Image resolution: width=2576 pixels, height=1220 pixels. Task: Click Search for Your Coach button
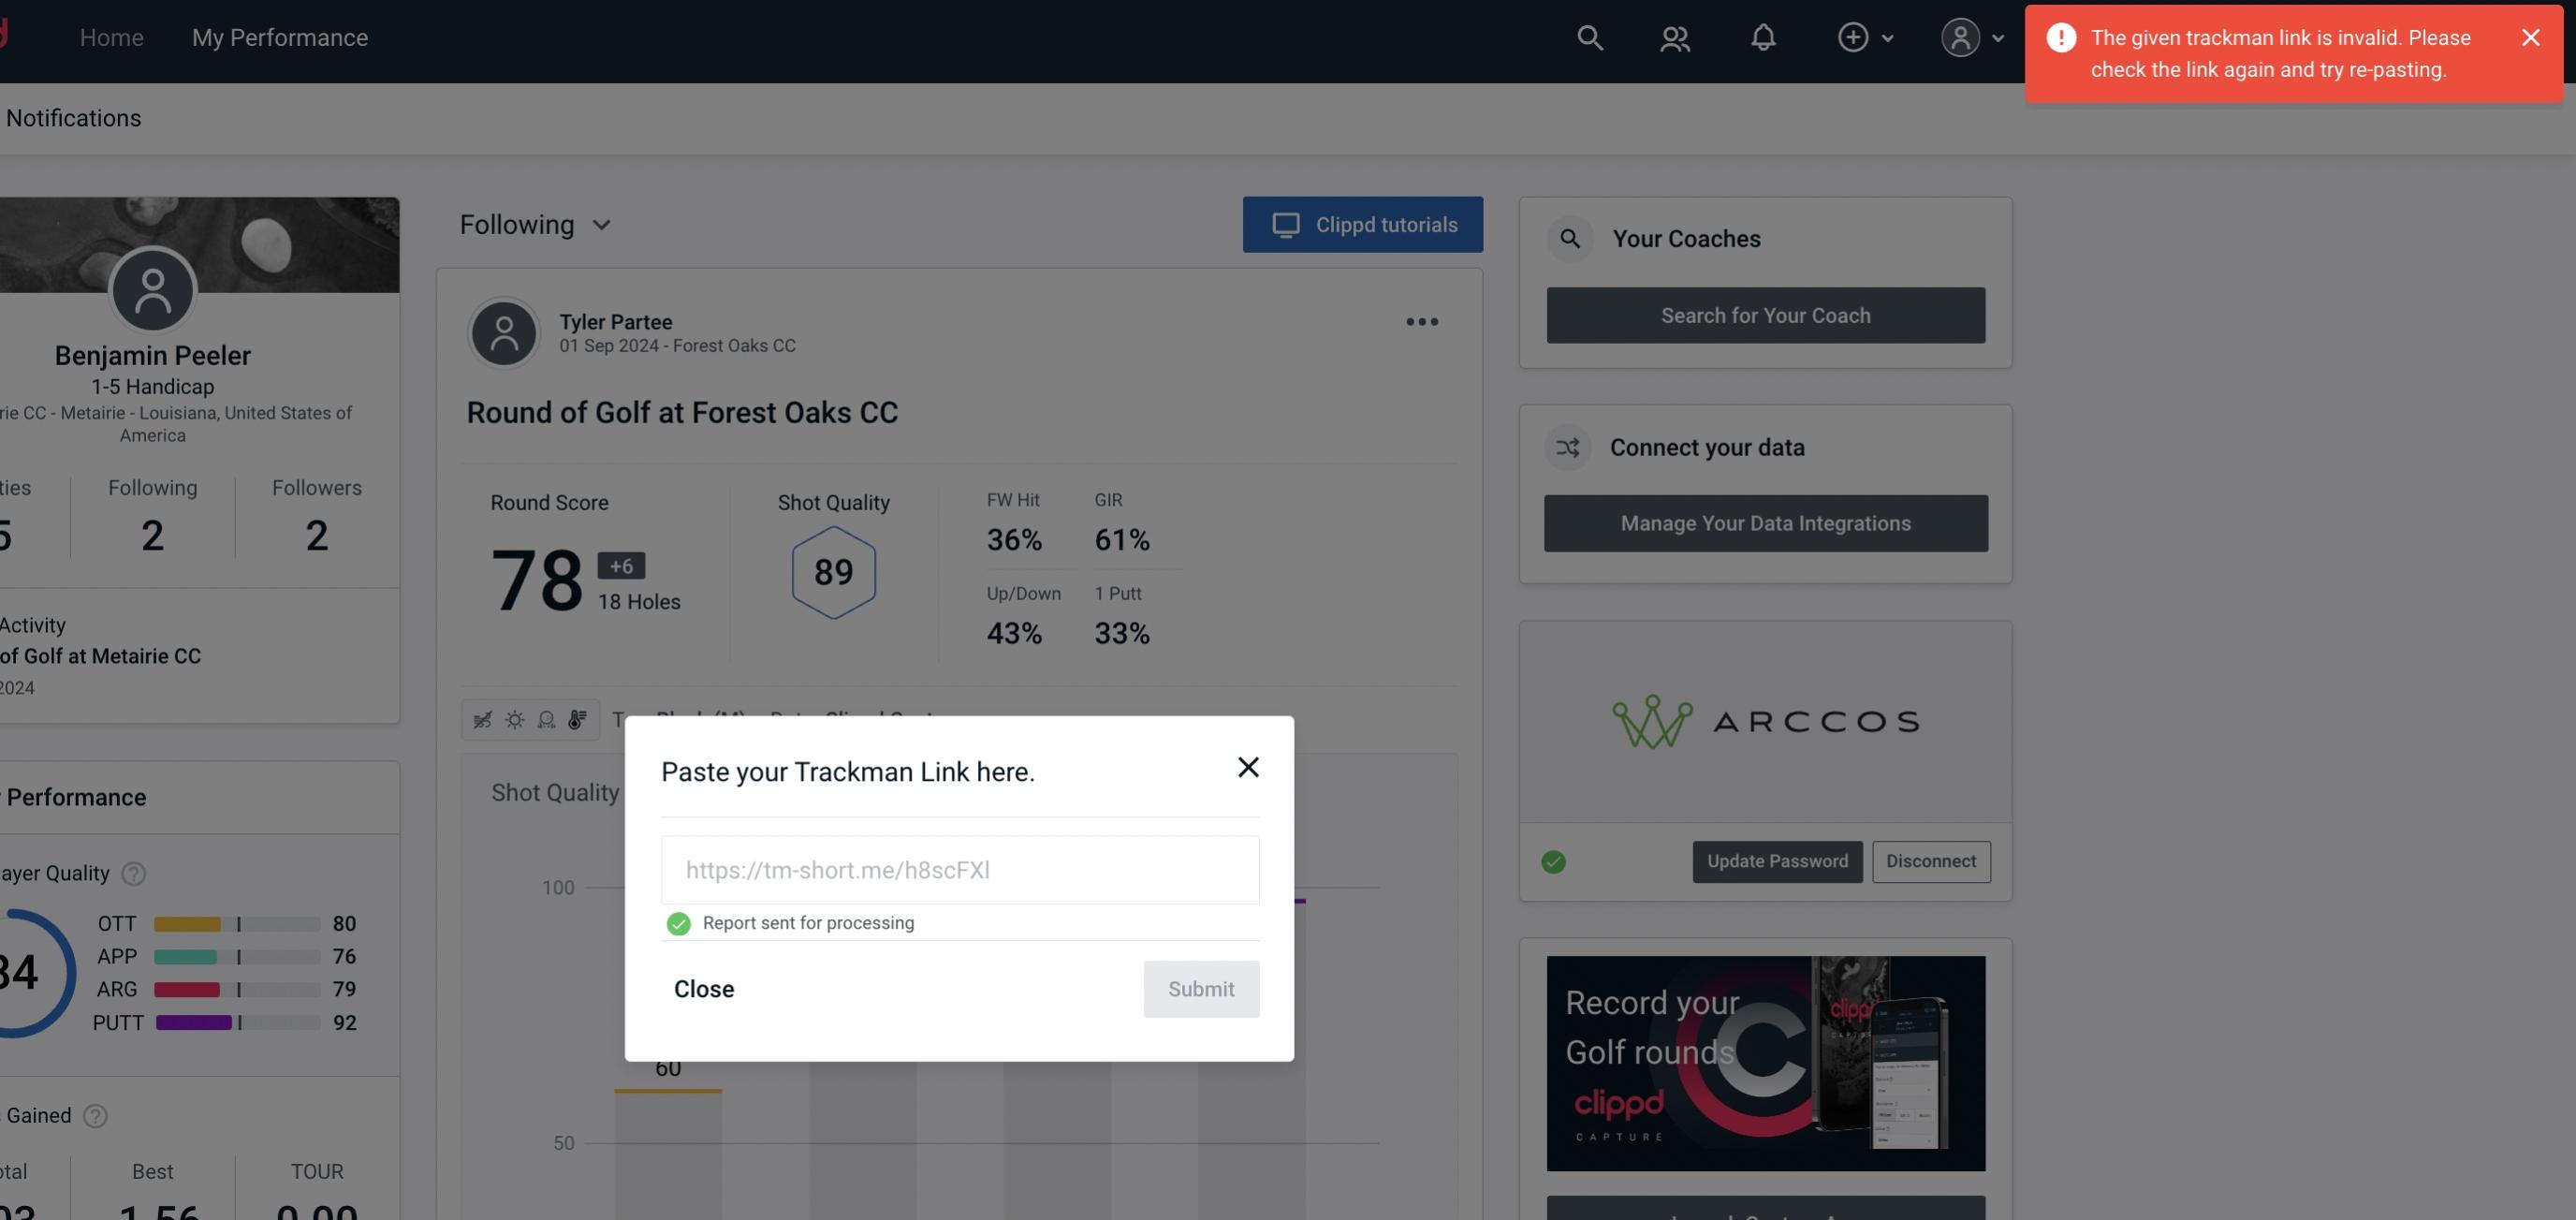point(1767,314)
